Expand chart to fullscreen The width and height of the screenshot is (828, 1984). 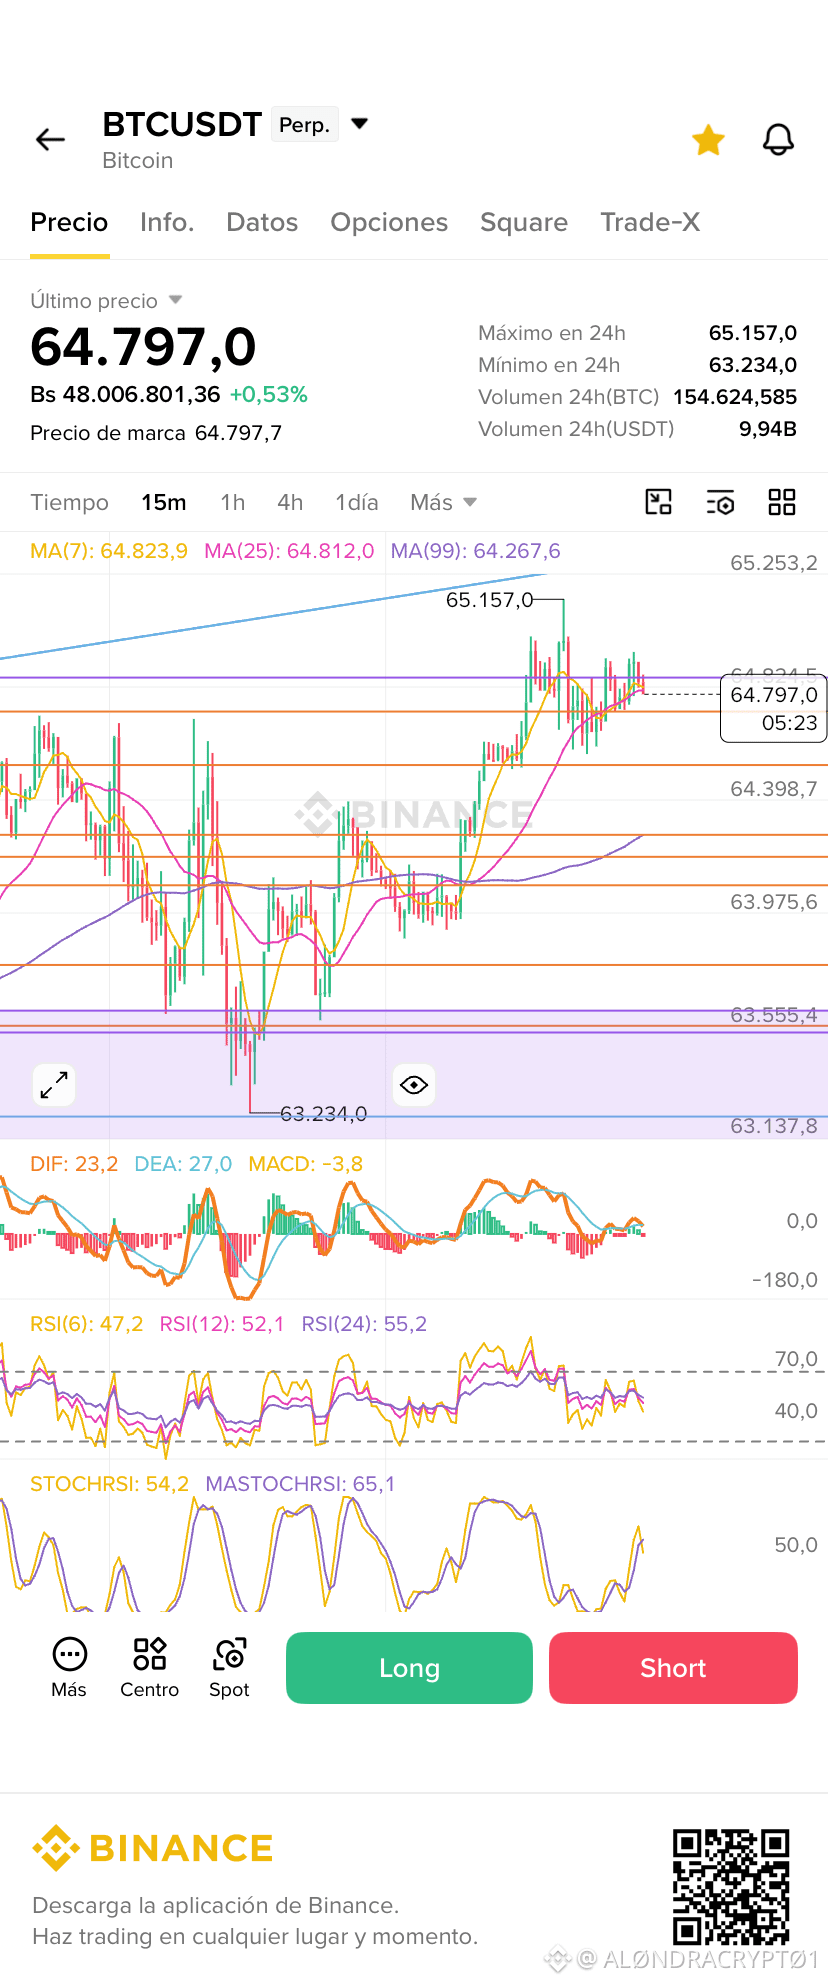54,1085
